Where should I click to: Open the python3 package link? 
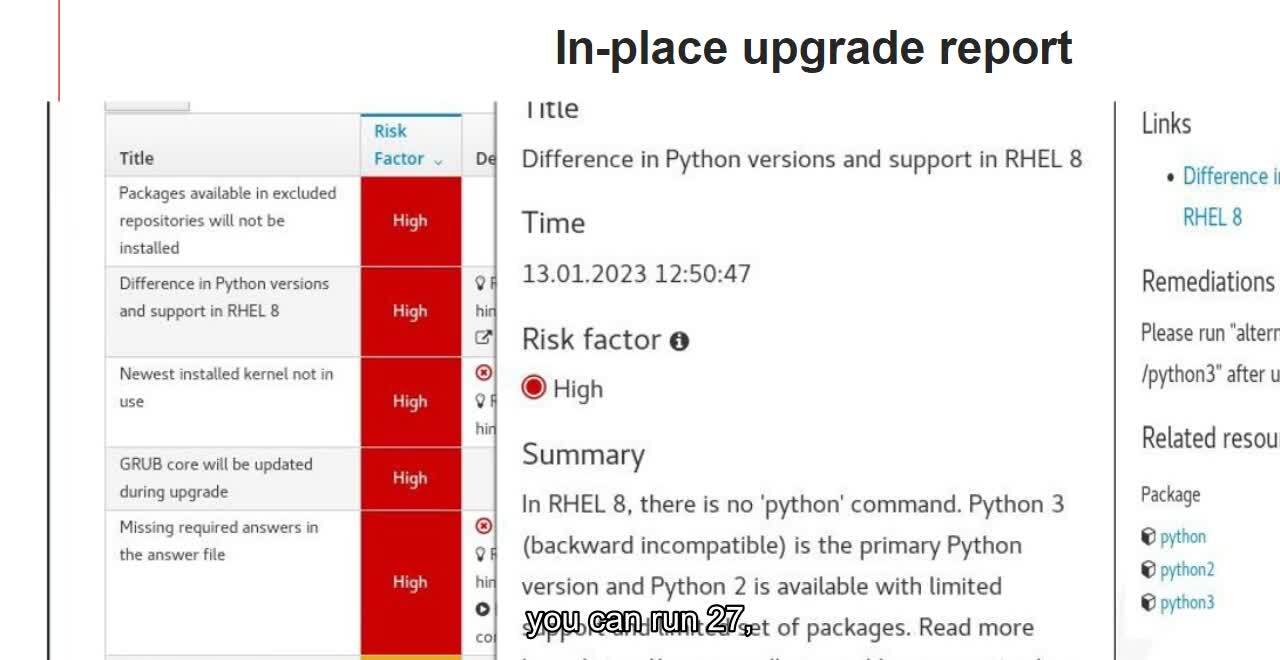point(1187,603)
